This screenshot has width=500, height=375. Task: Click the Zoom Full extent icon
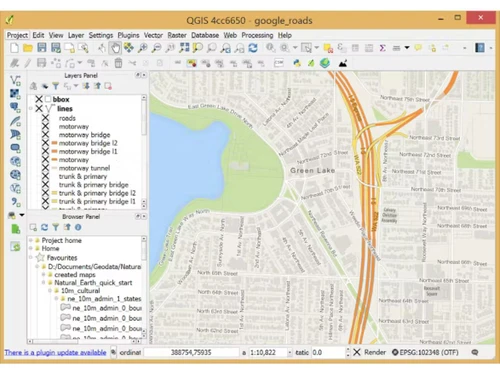184,48
